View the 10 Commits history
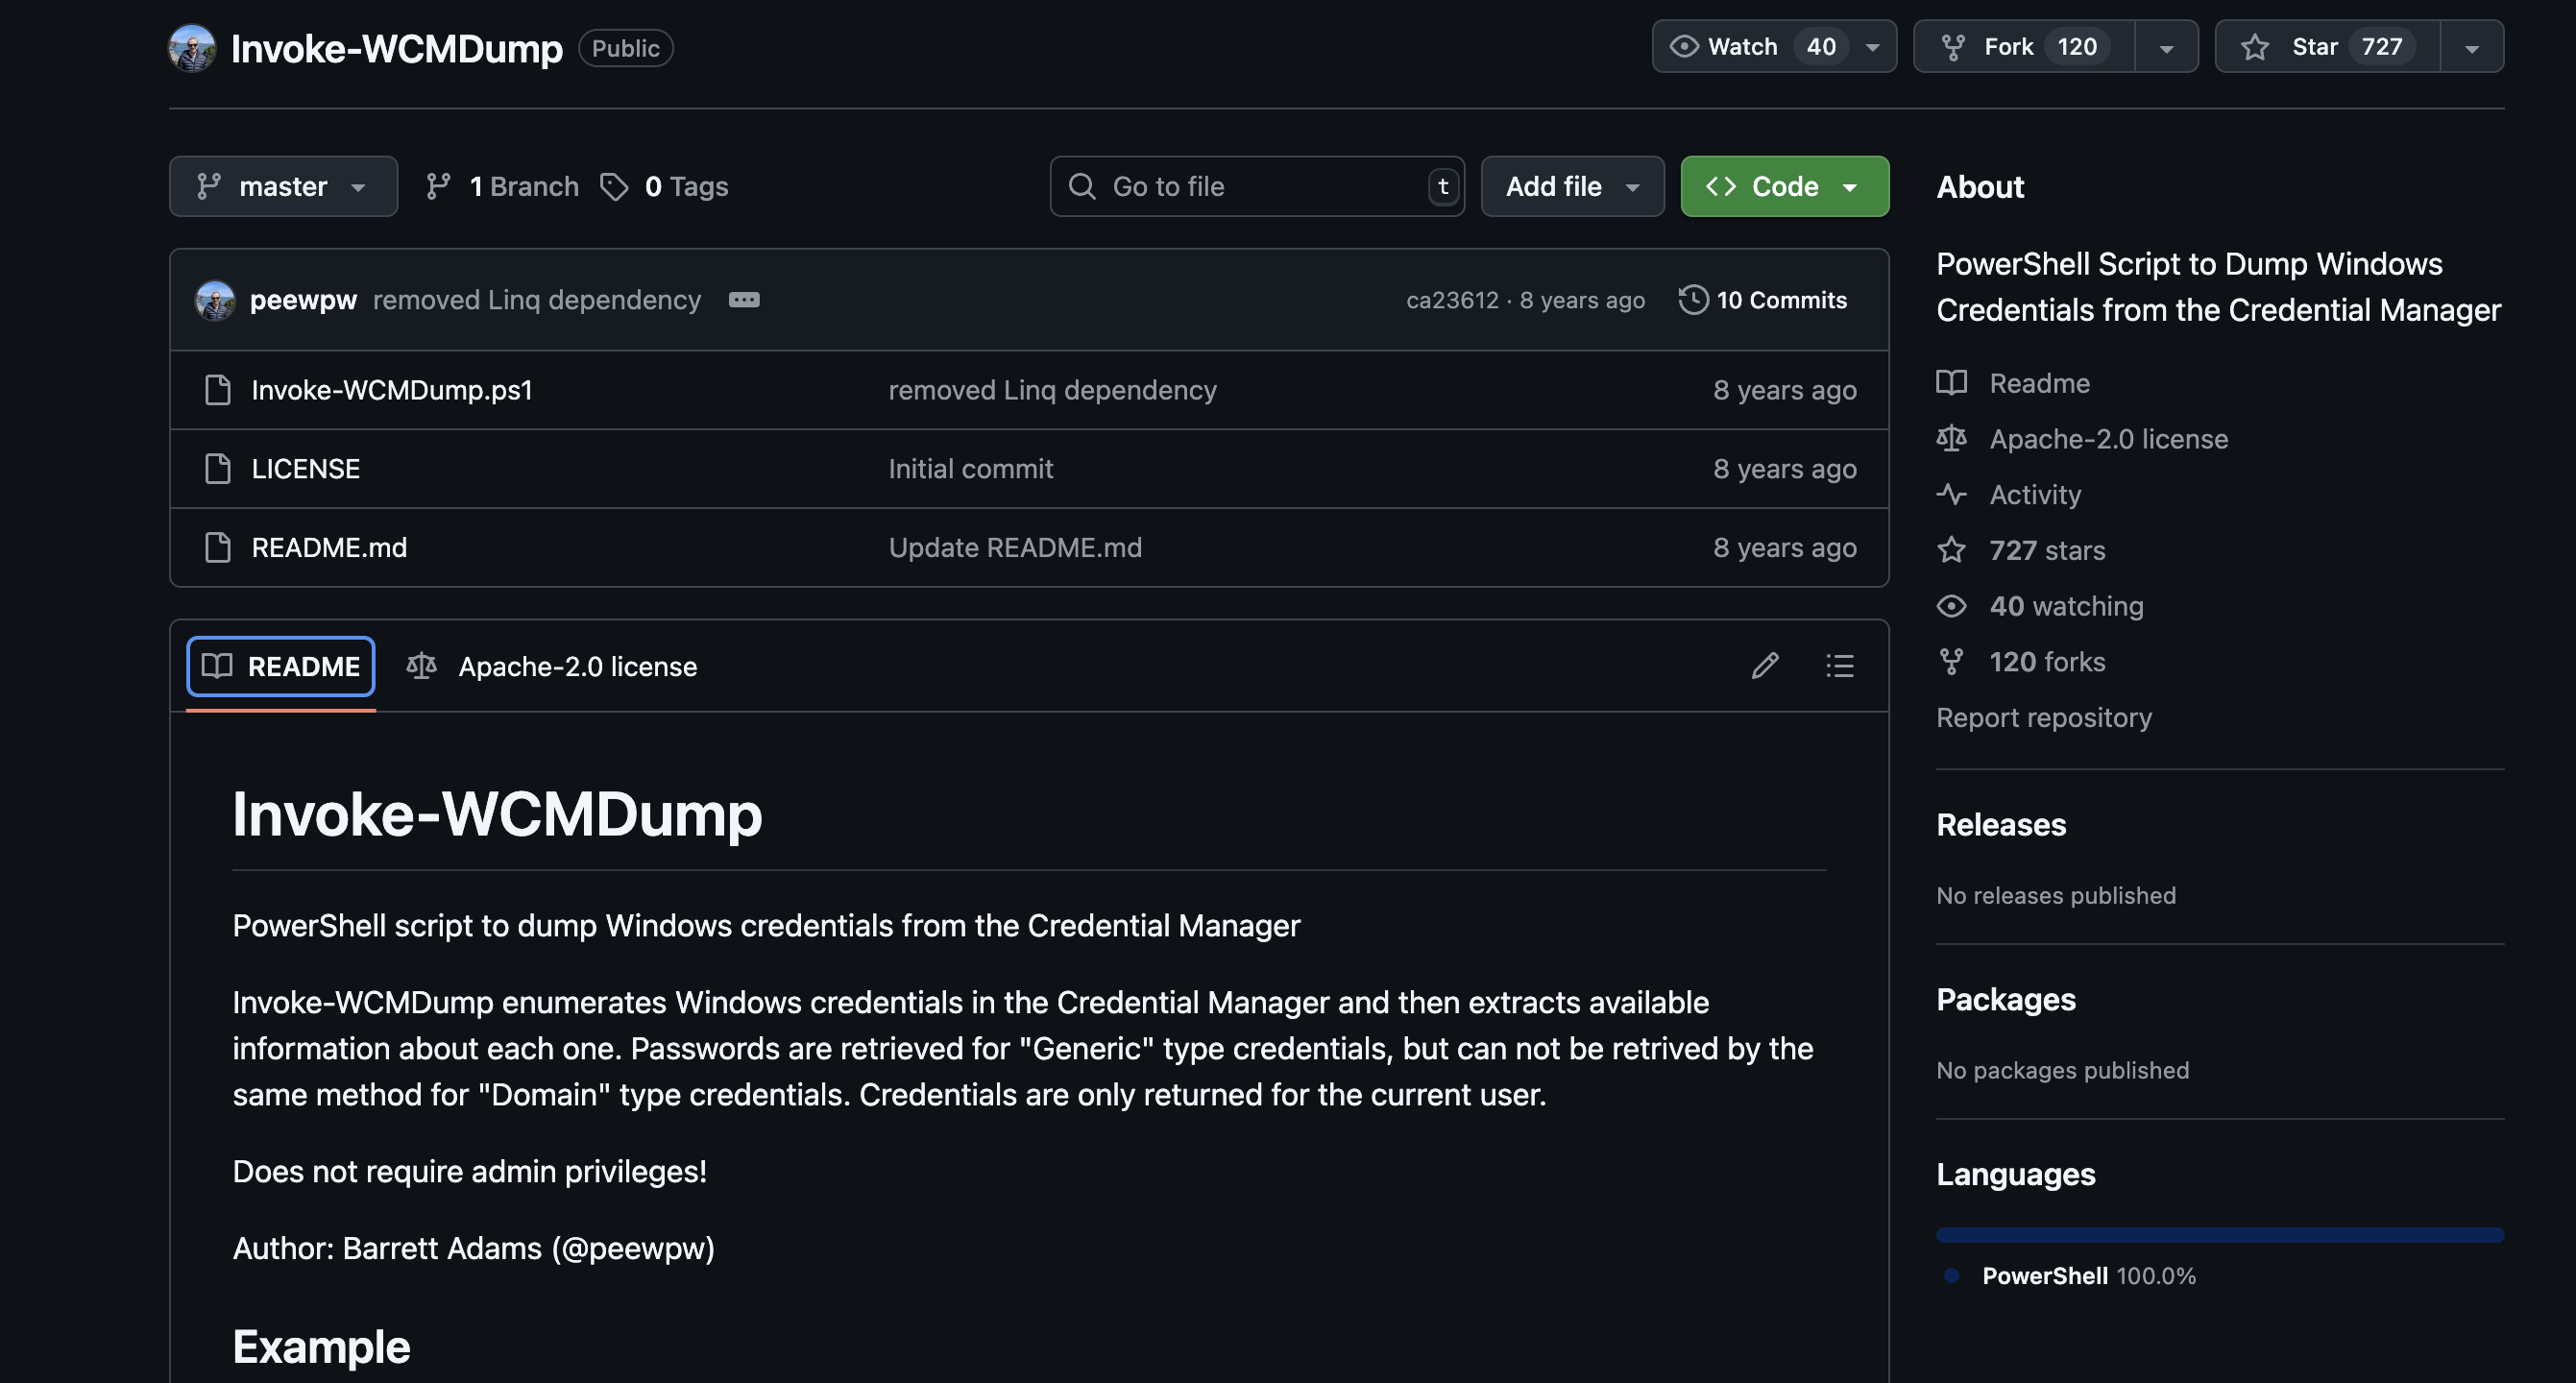This screenshot has width=2576, height=1383. pyautogui.click(x=1763, y=300)
